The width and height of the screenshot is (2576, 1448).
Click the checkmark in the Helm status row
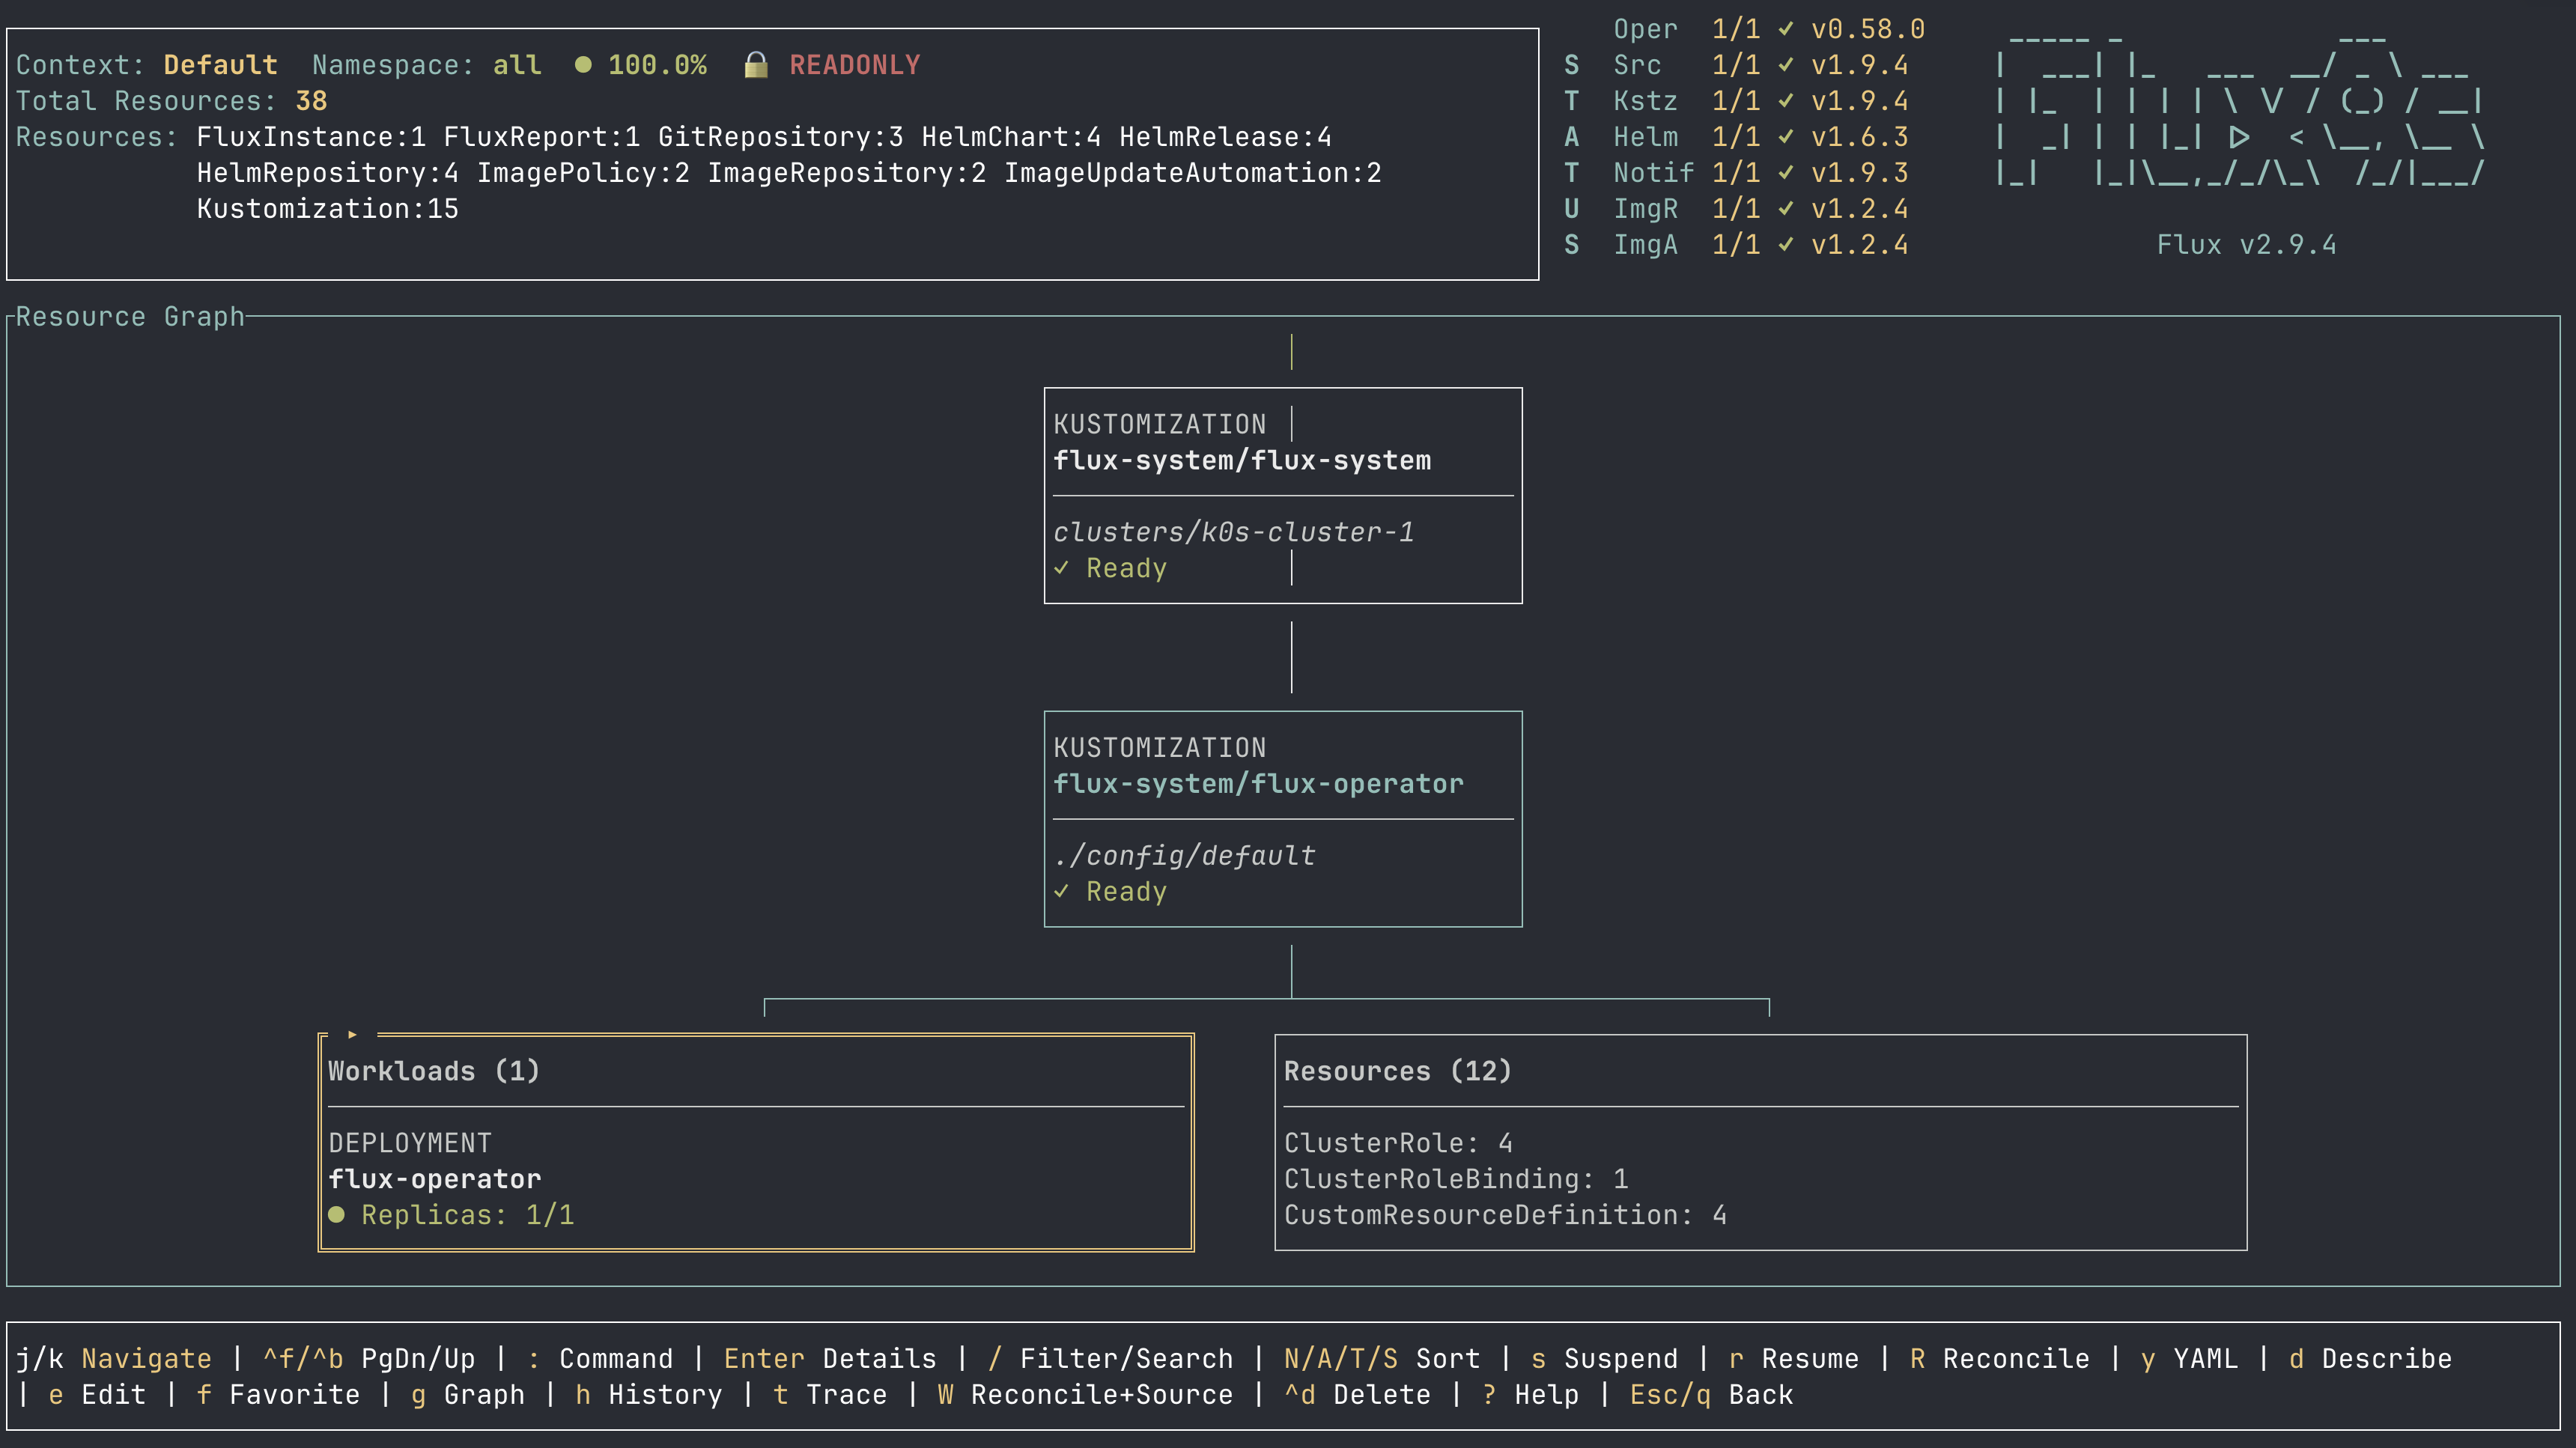1786,137
